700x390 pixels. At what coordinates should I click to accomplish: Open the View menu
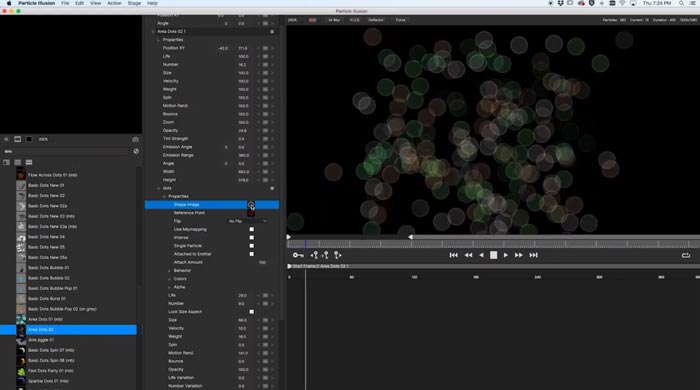click(x=96, y=3)
